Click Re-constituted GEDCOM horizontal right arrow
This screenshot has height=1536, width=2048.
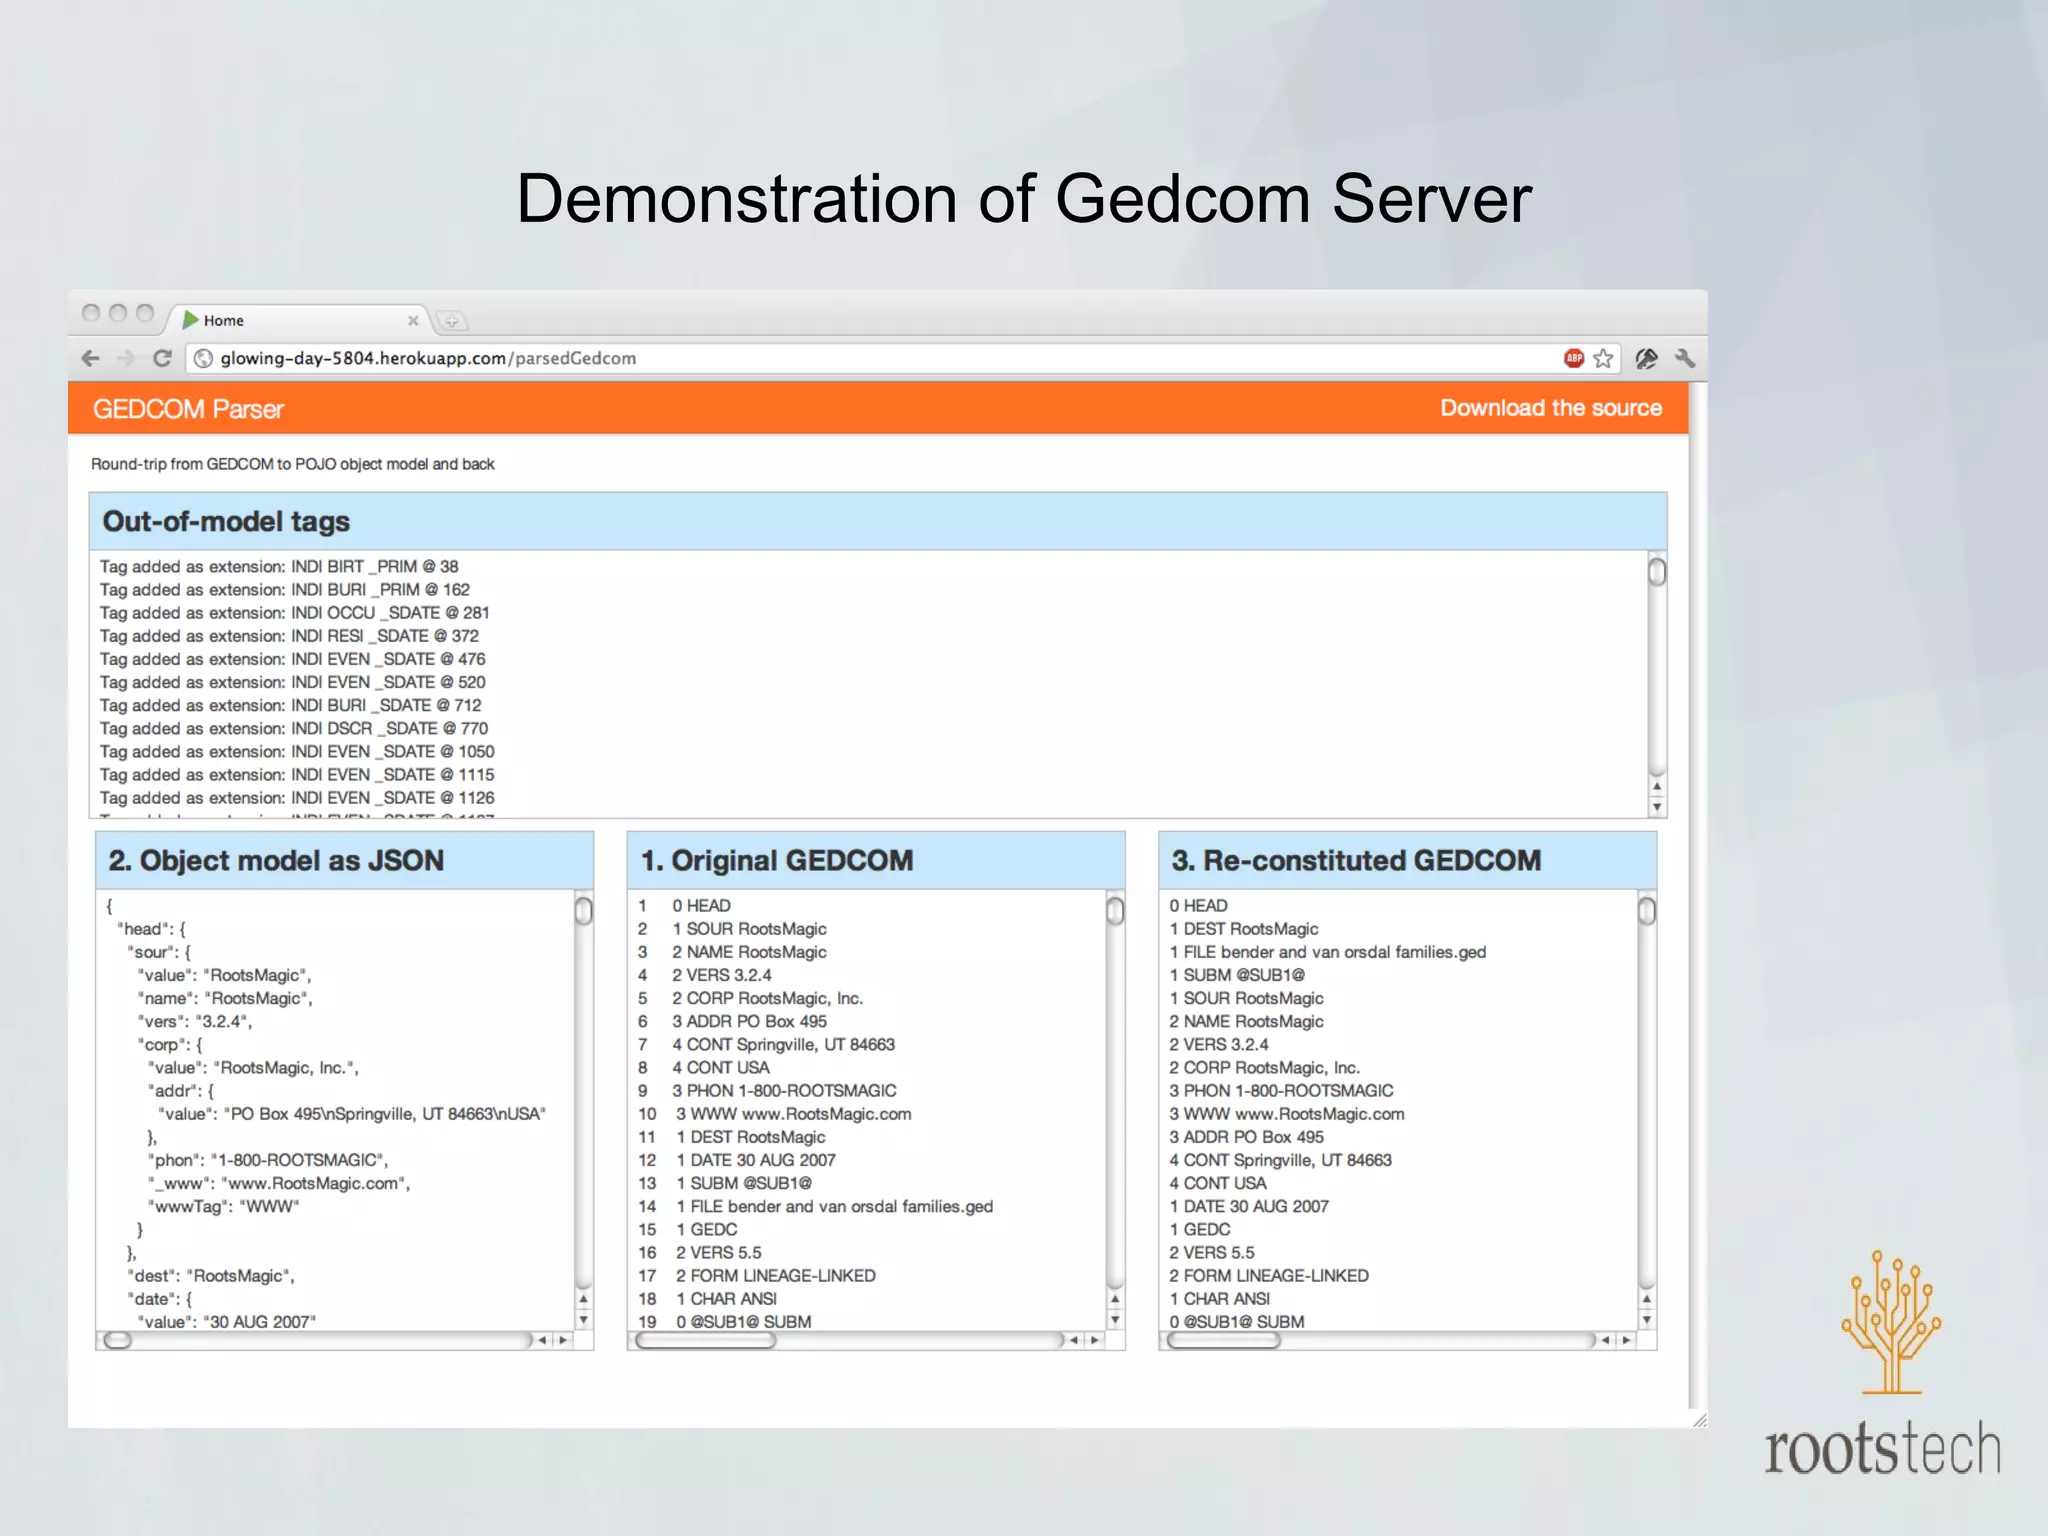click(1626, 1340)
